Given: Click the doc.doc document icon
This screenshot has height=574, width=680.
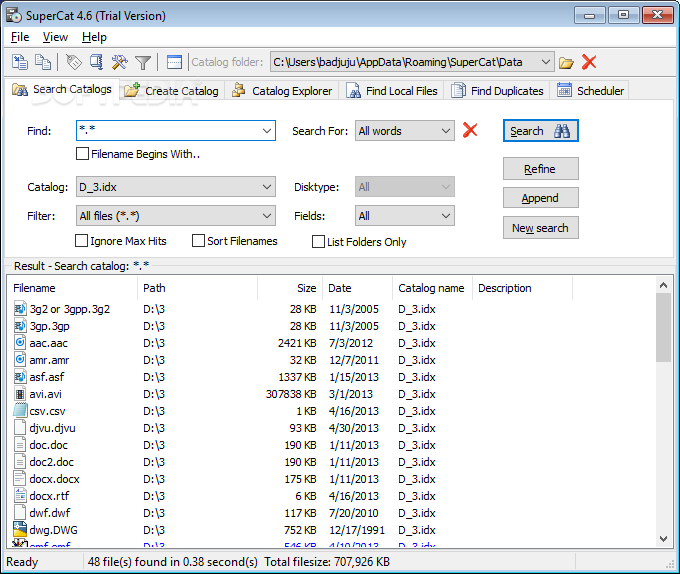Looking at the screenshot, I should (20, 445).
